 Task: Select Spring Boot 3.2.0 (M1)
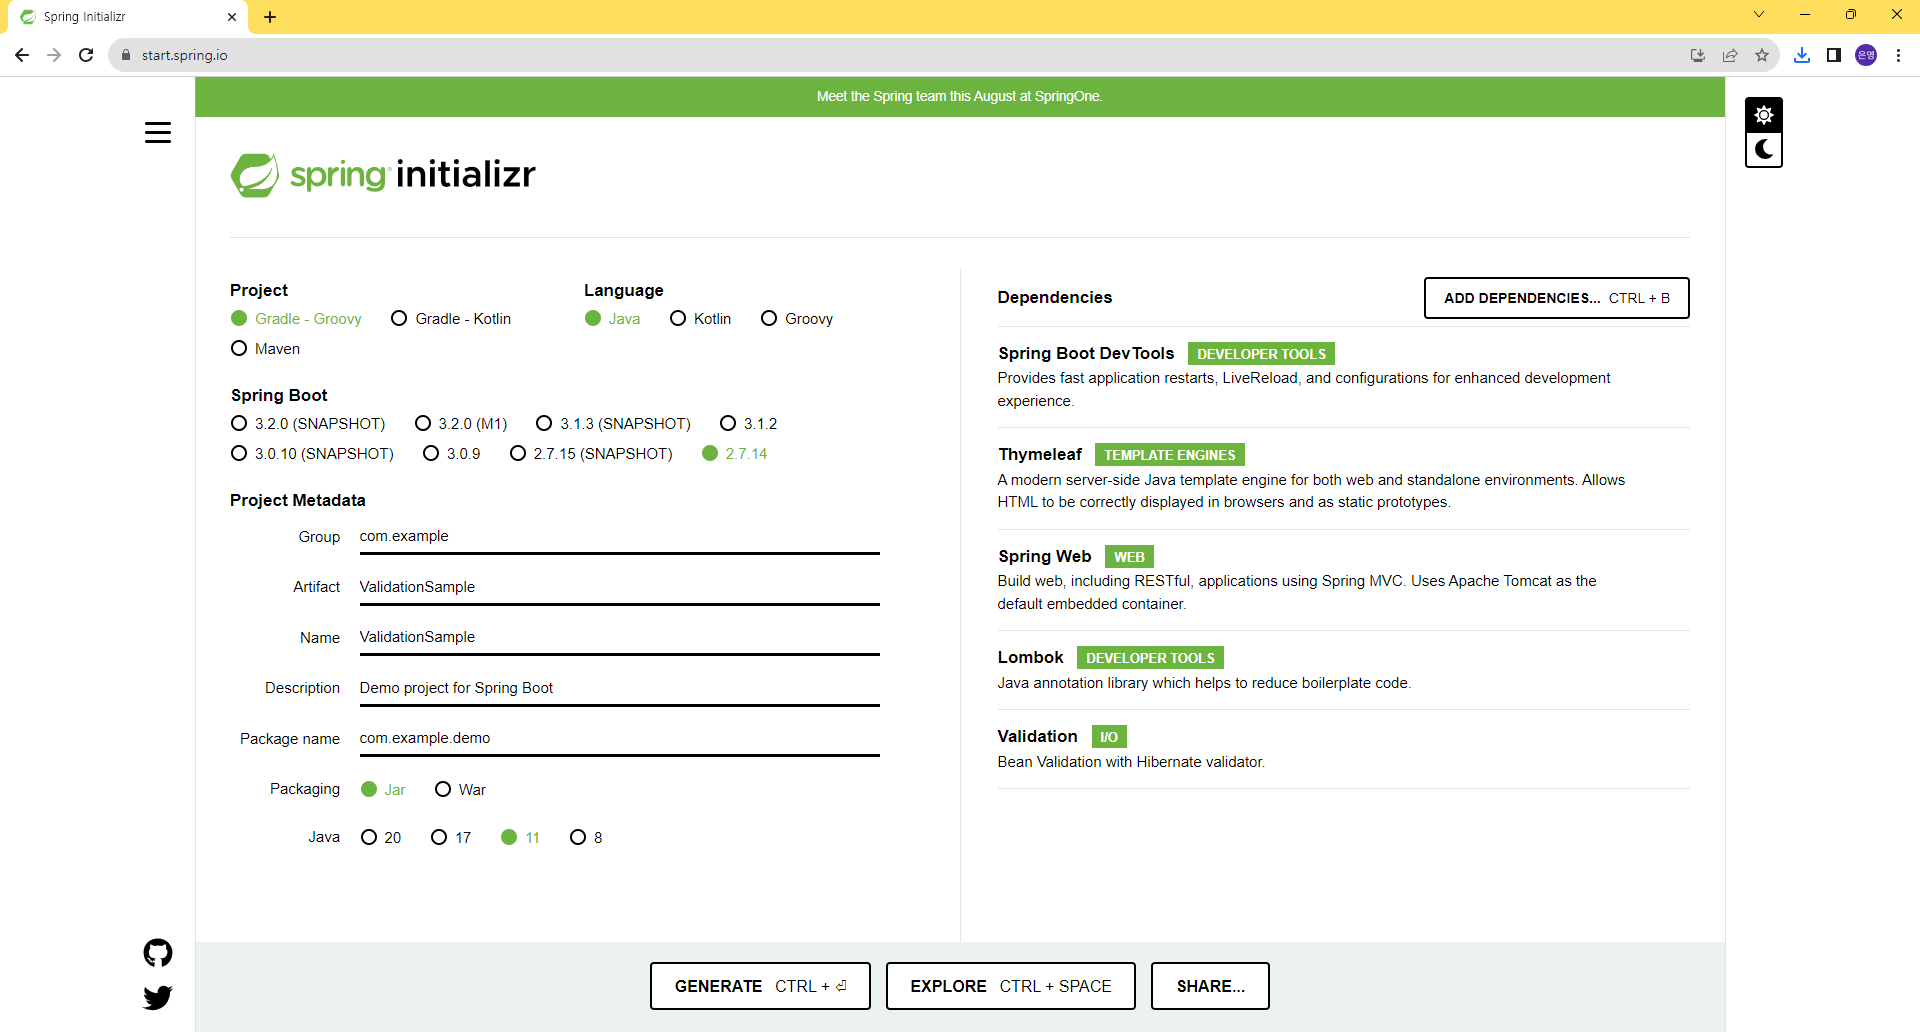coord(461,423)
